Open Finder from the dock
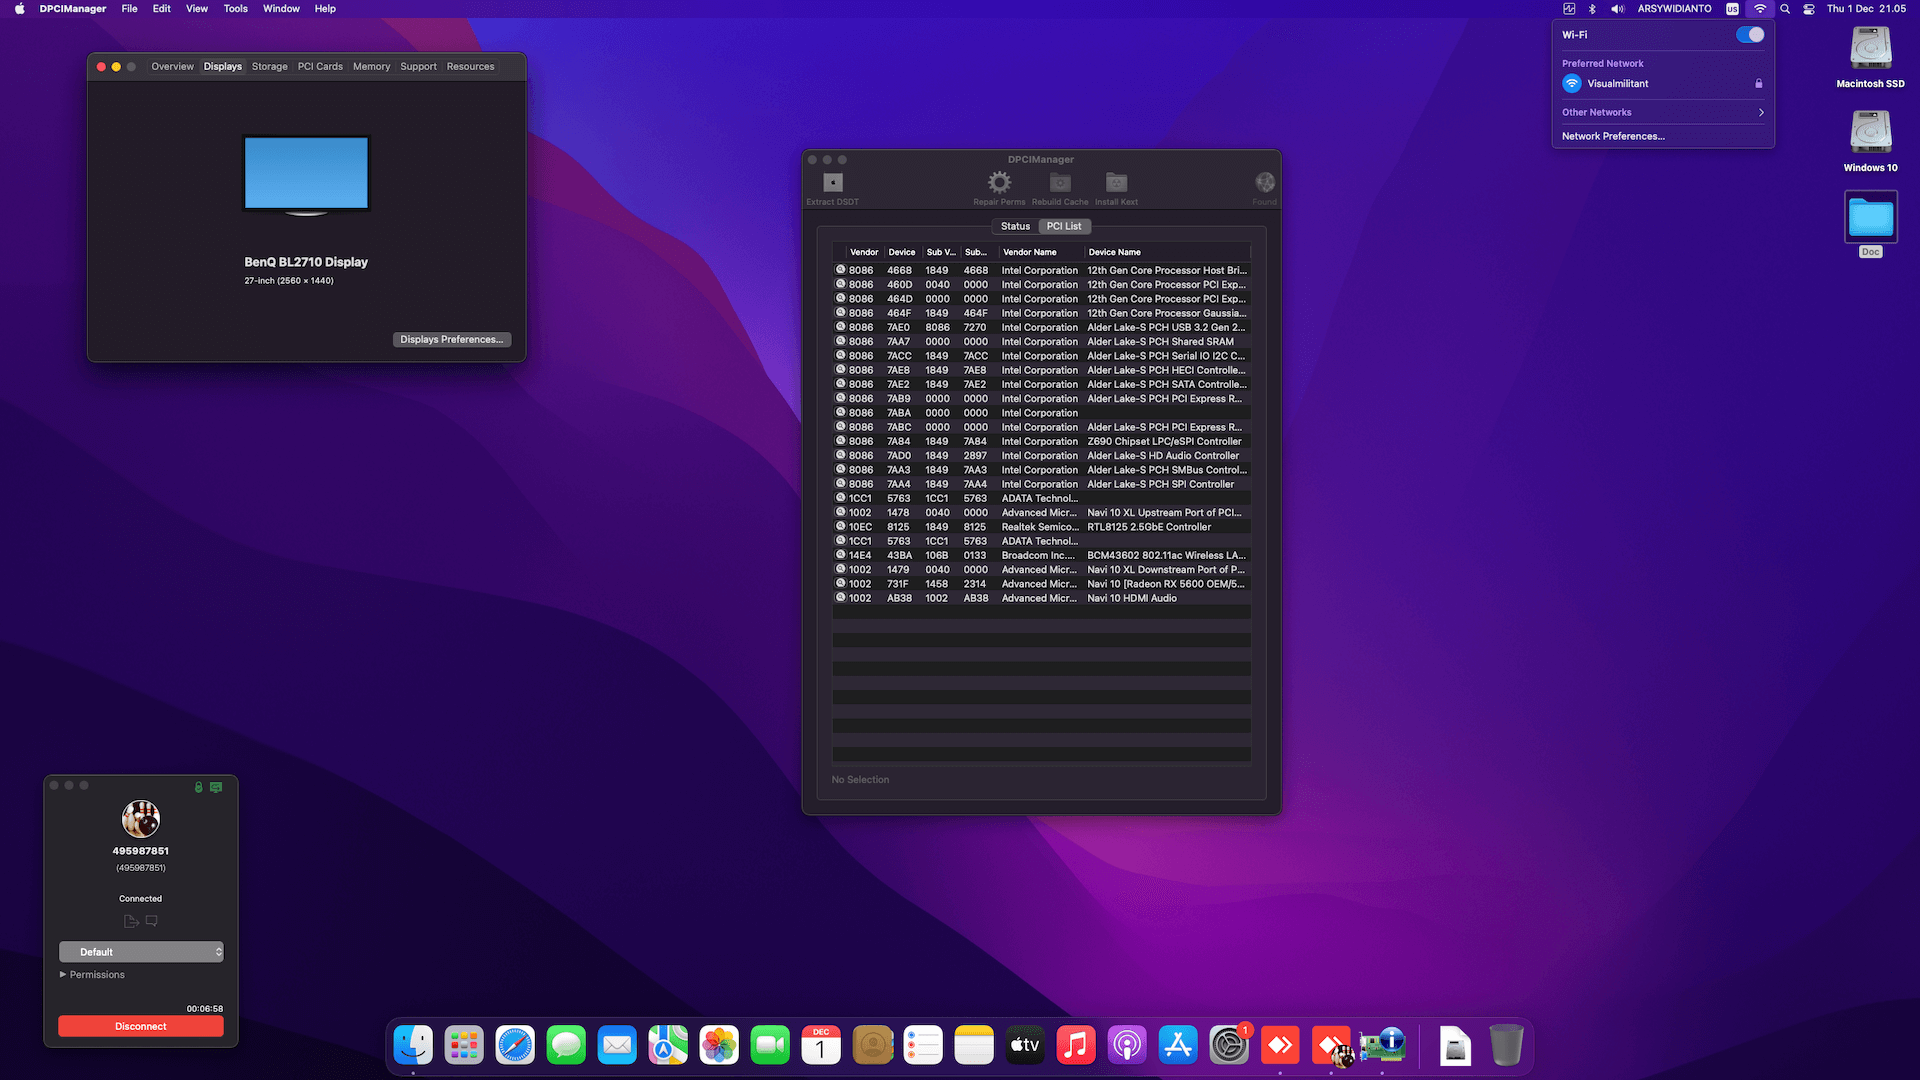 point(413,1045)
